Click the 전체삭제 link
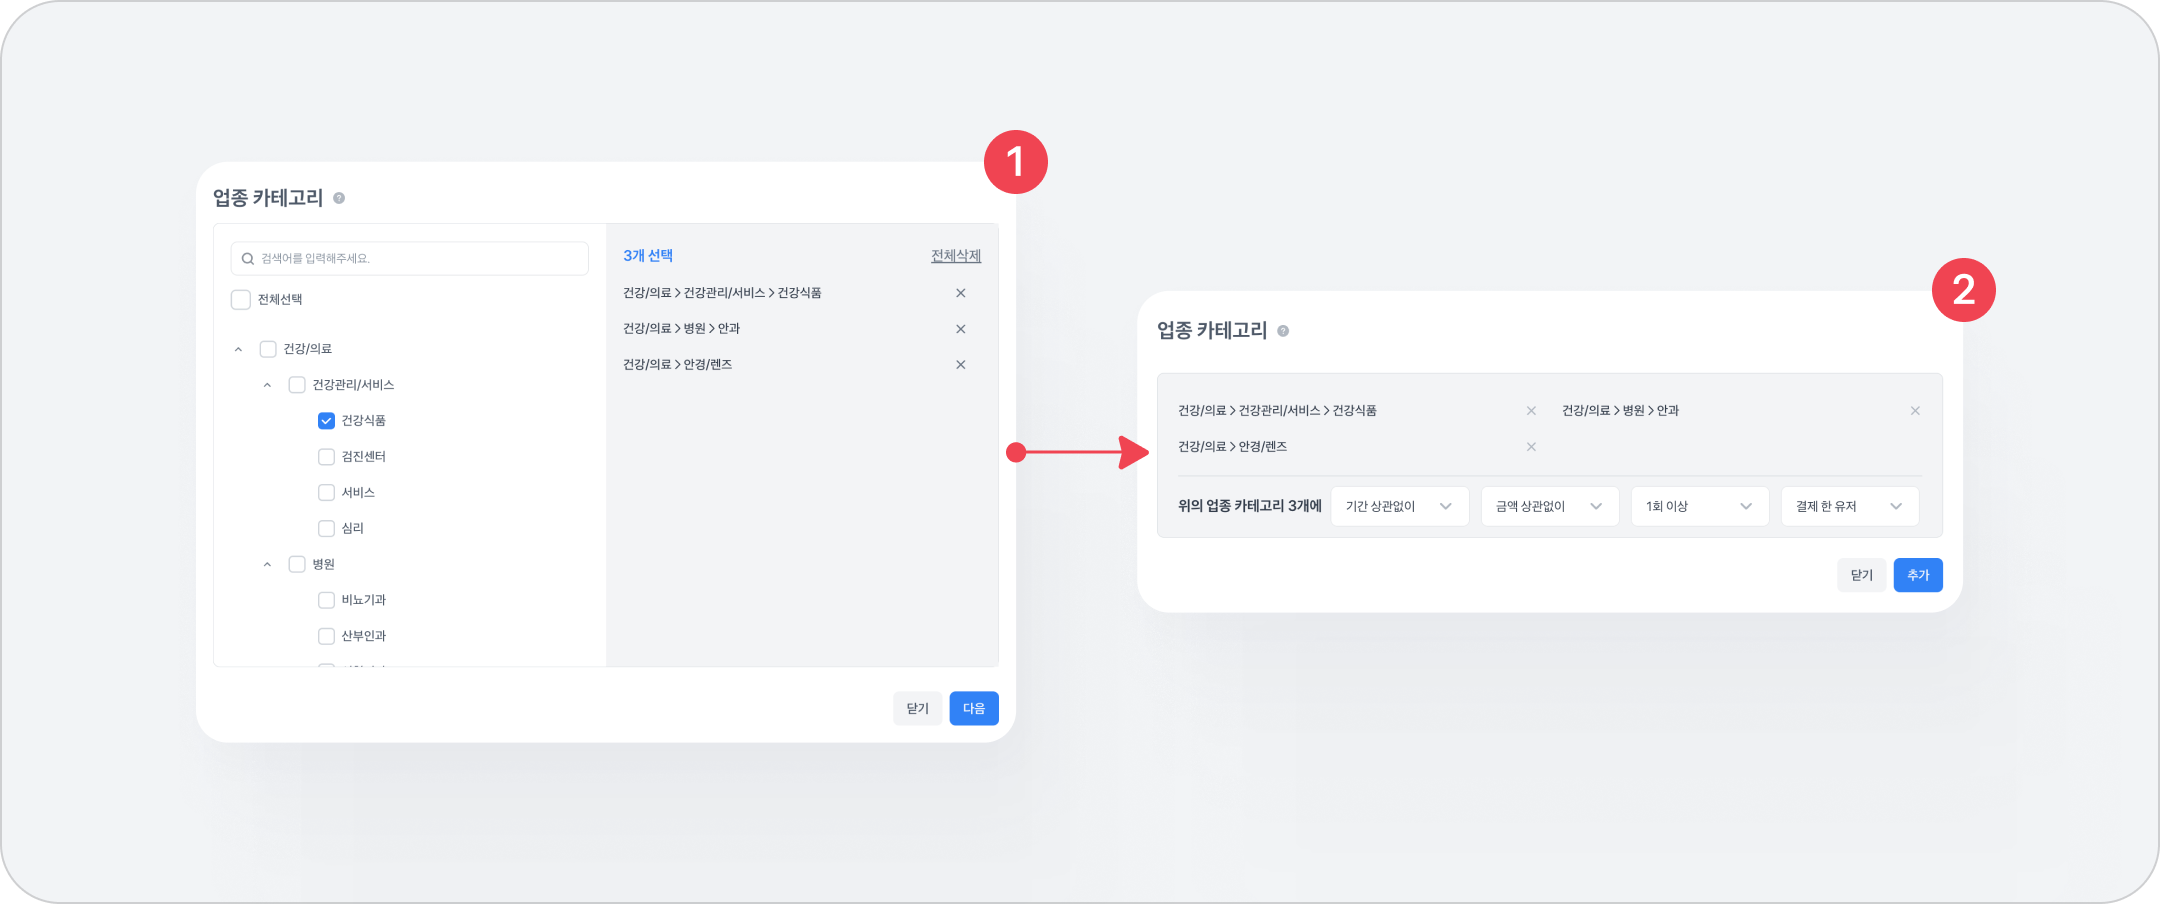Screen dimensions: 2160x904 955,256
